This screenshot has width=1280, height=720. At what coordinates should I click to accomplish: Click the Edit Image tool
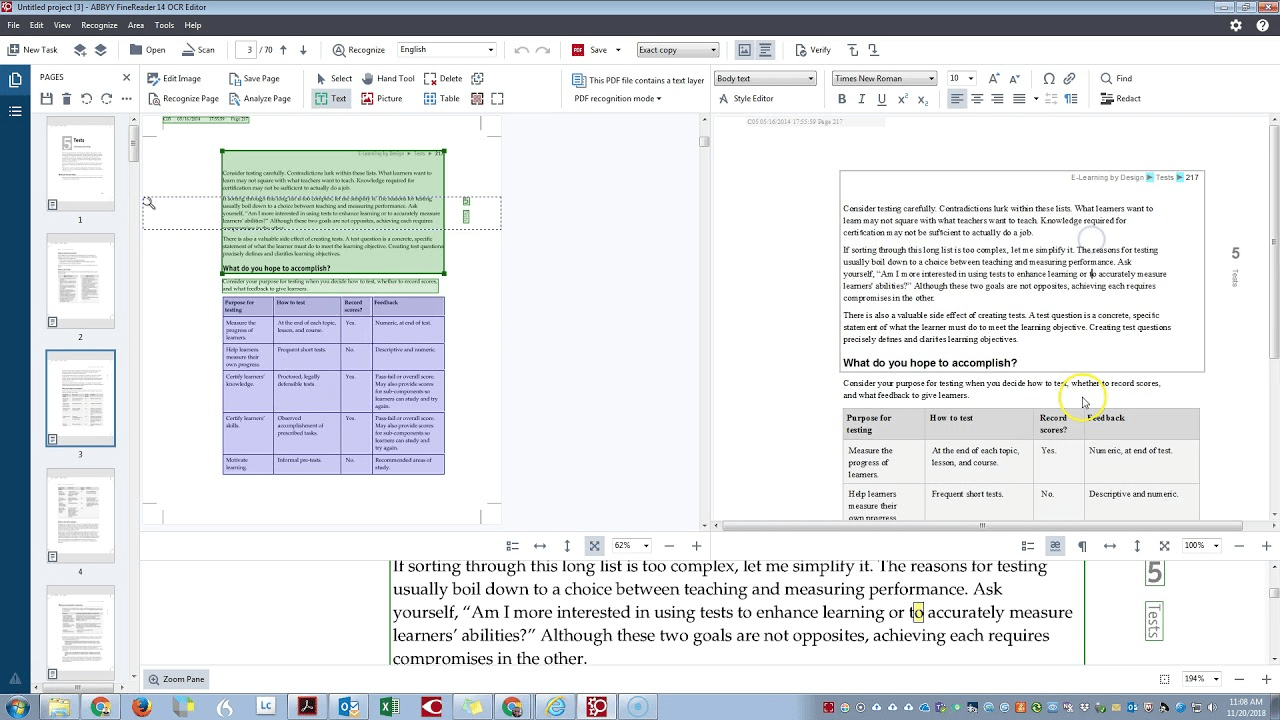[x=173, y=79]
